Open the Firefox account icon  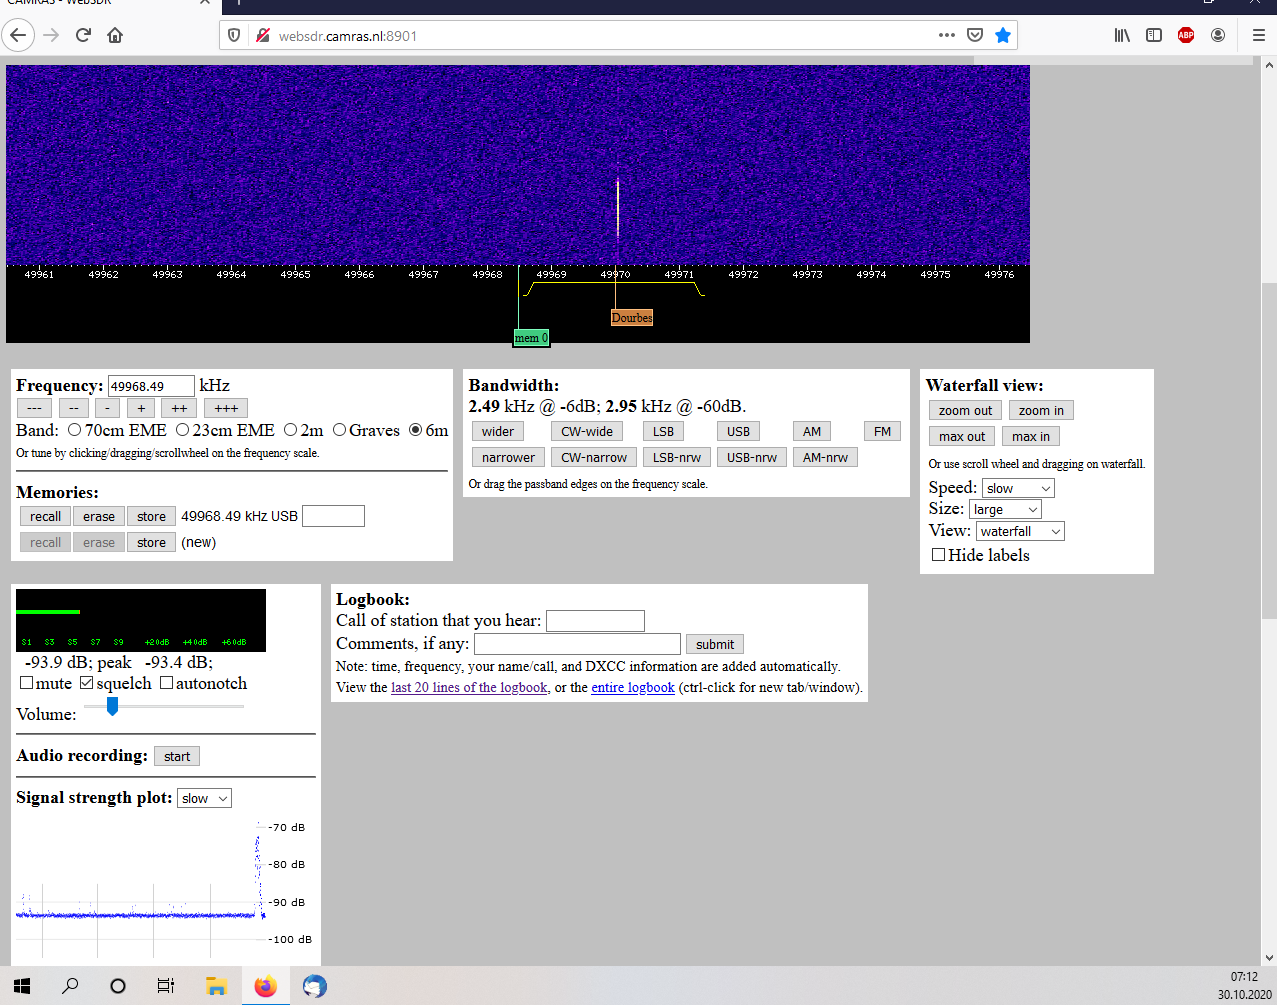1218,35
